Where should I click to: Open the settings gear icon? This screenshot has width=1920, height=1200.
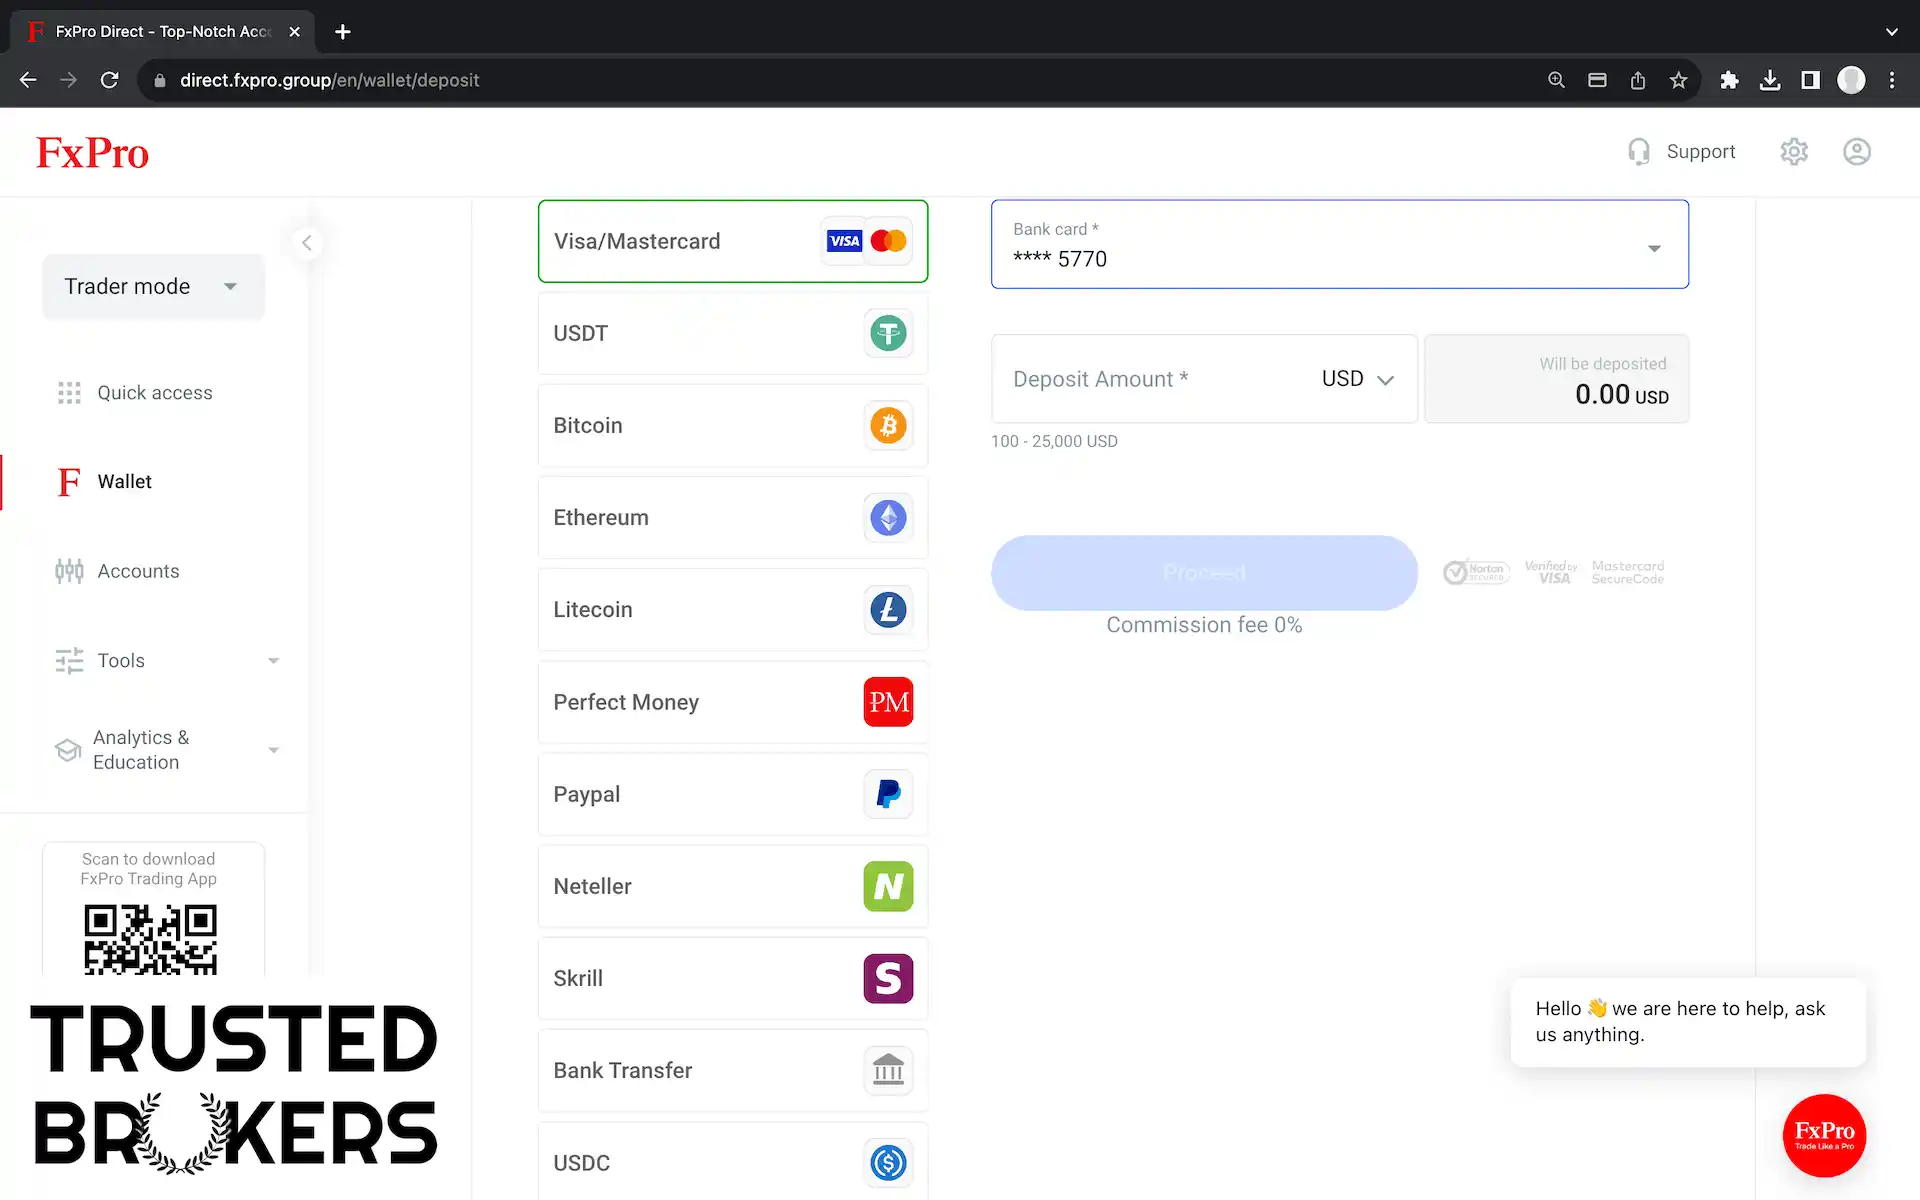coord(1794,152)
